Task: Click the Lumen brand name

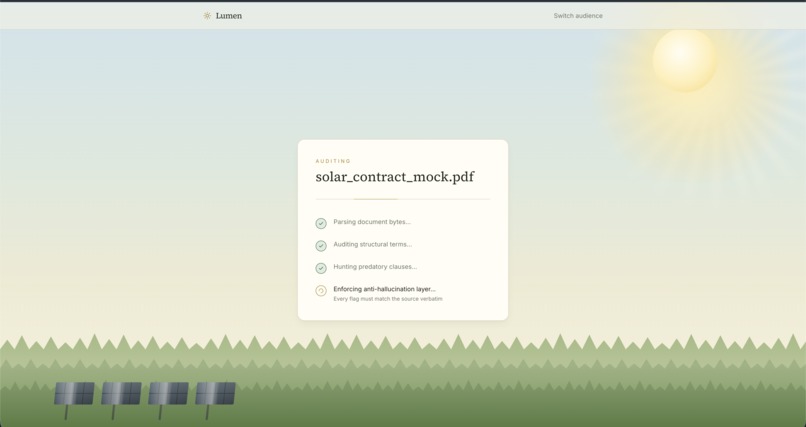Action: 229,16
